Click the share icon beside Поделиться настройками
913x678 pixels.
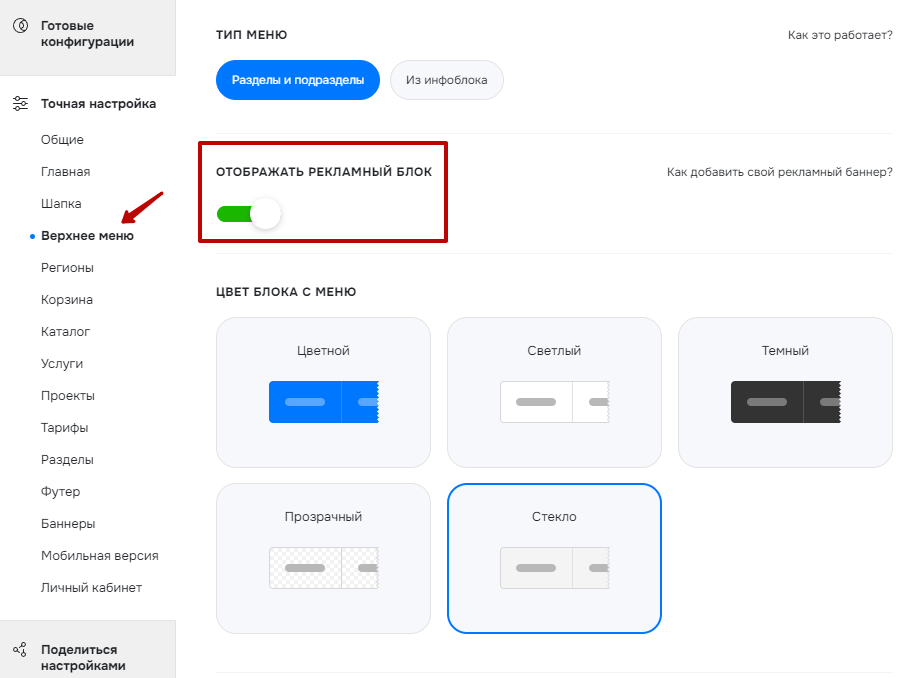20,649
